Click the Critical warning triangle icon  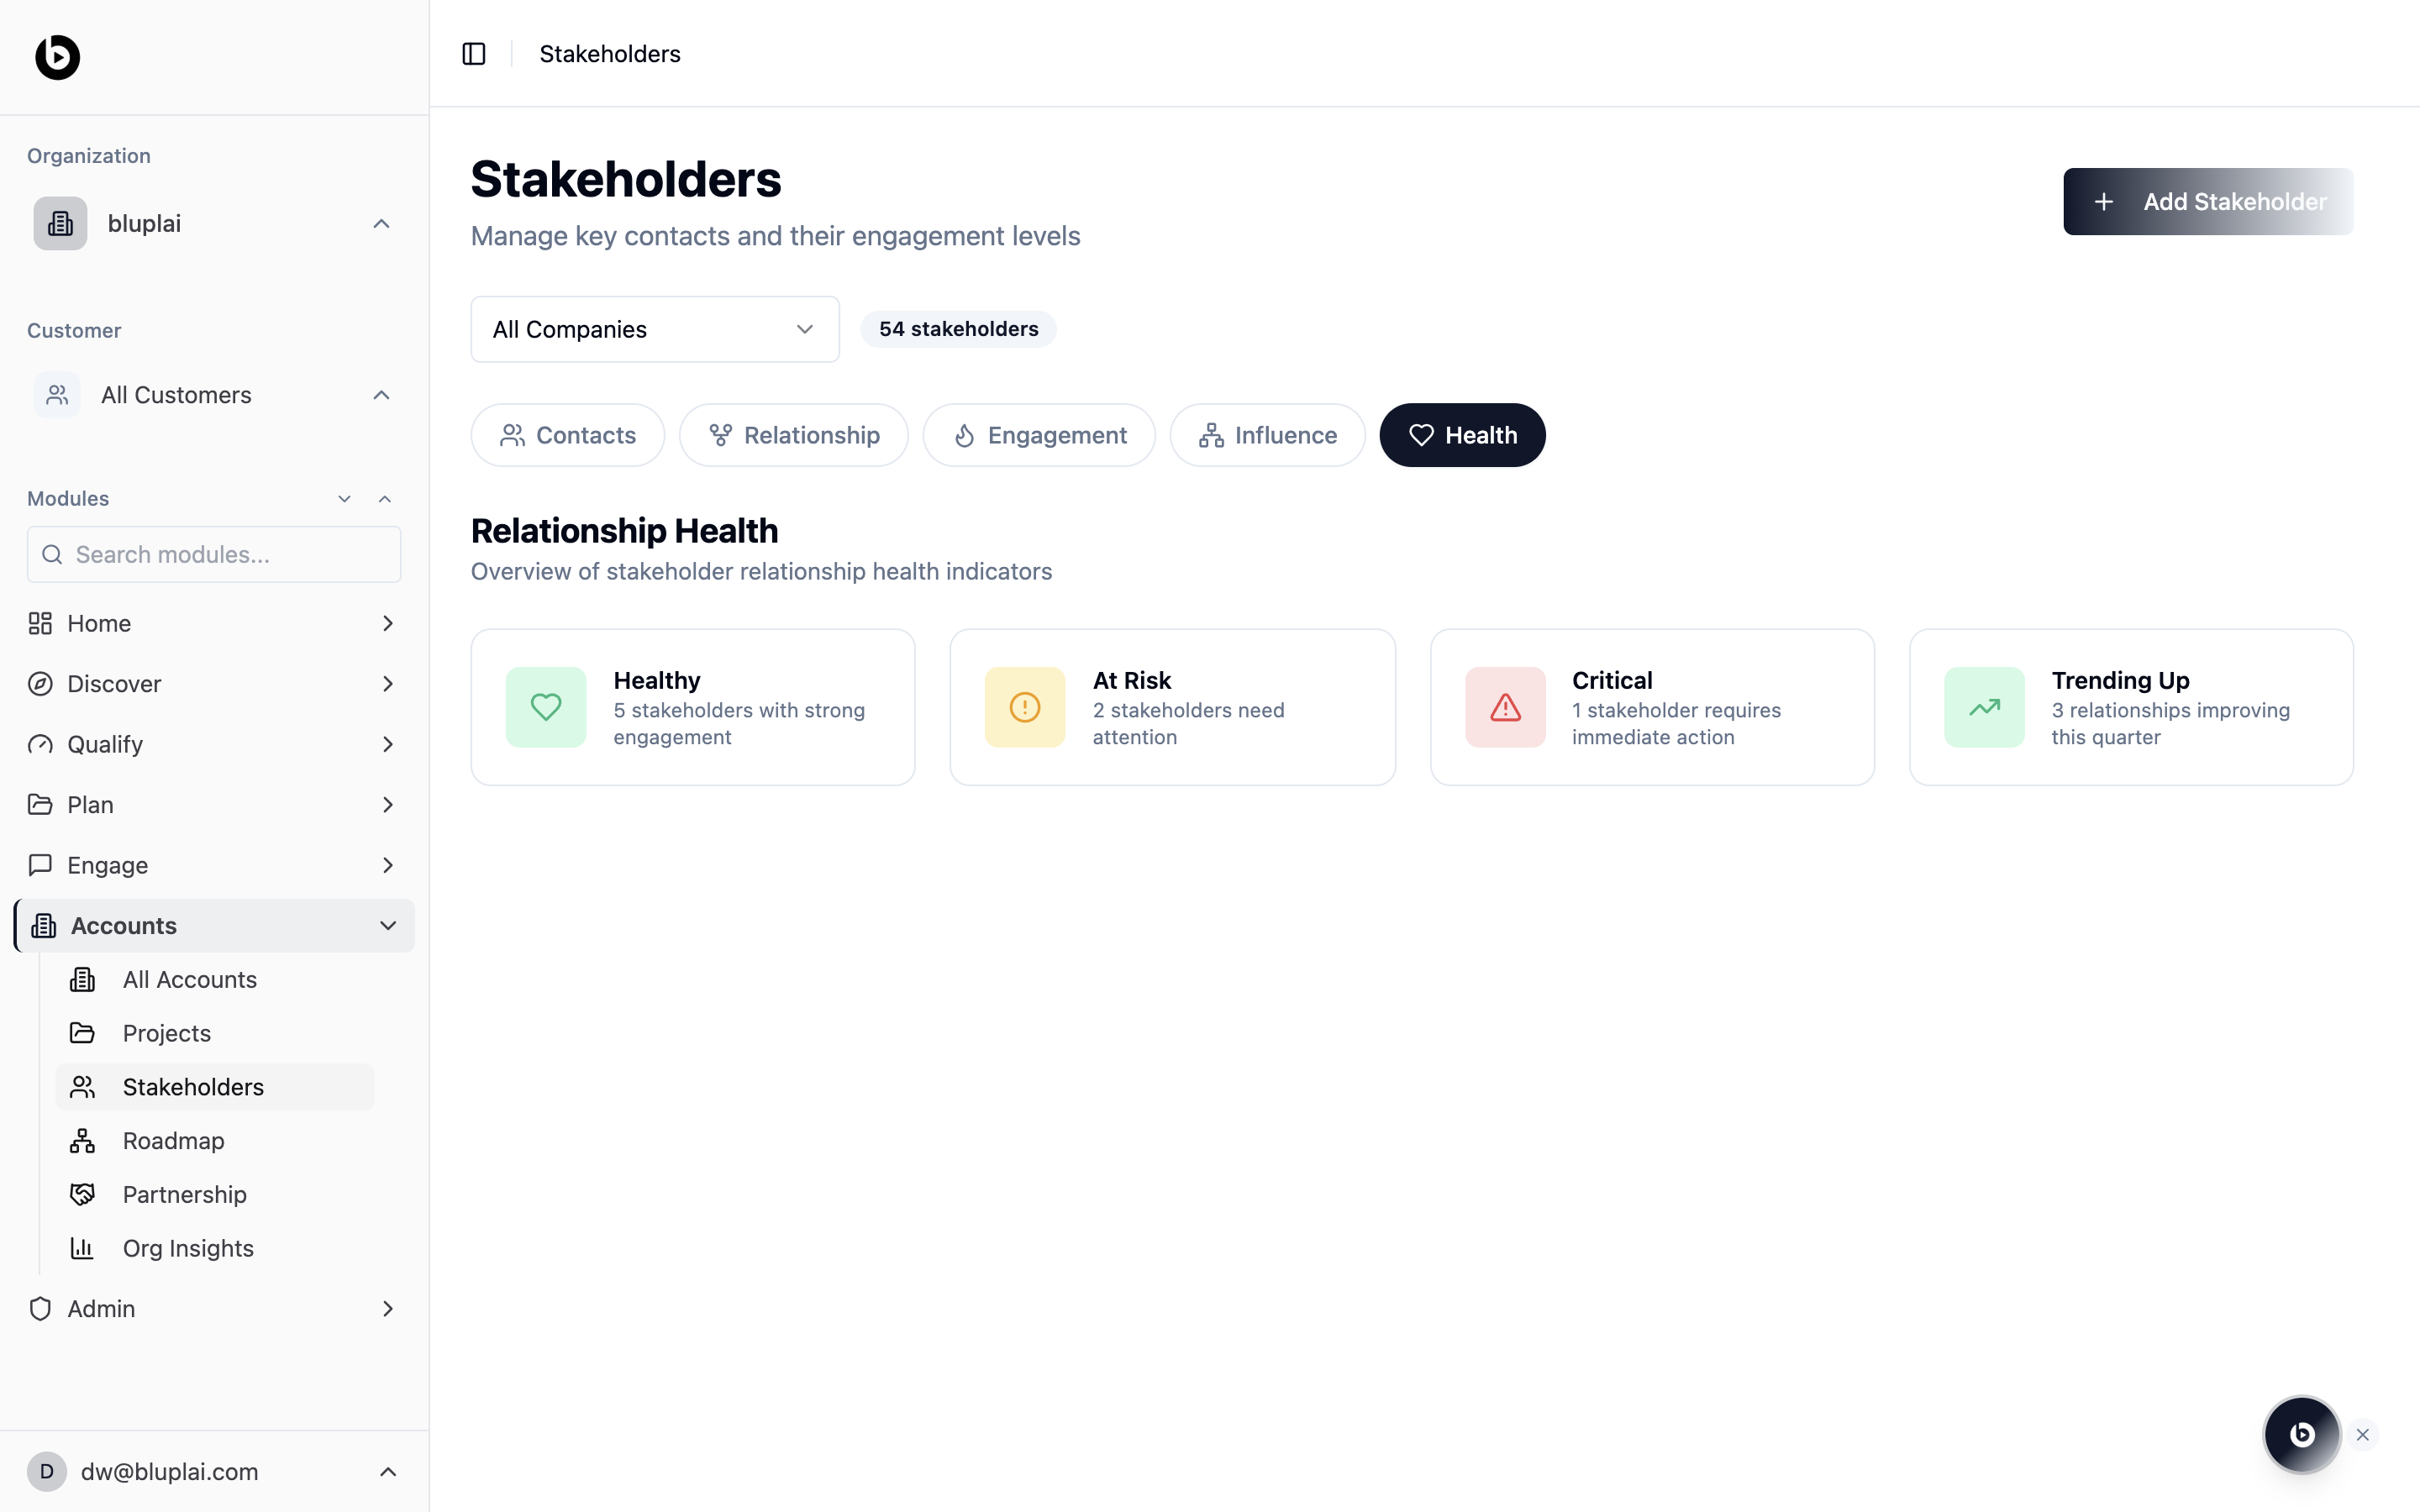coord(1505,707)
